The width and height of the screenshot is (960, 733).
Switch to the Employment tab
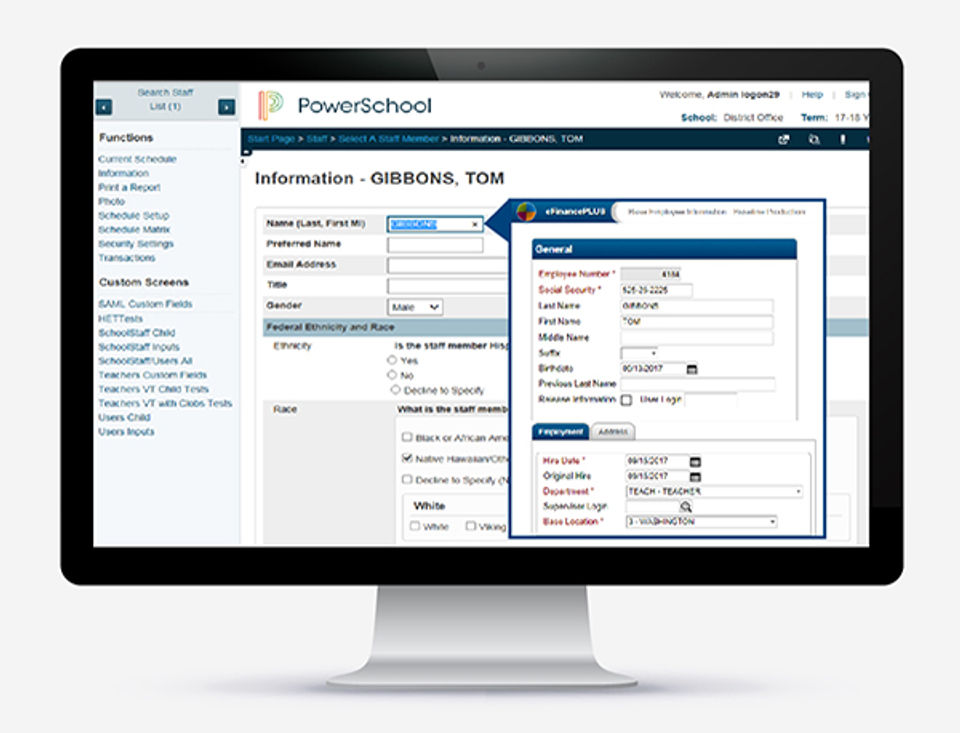560,432
